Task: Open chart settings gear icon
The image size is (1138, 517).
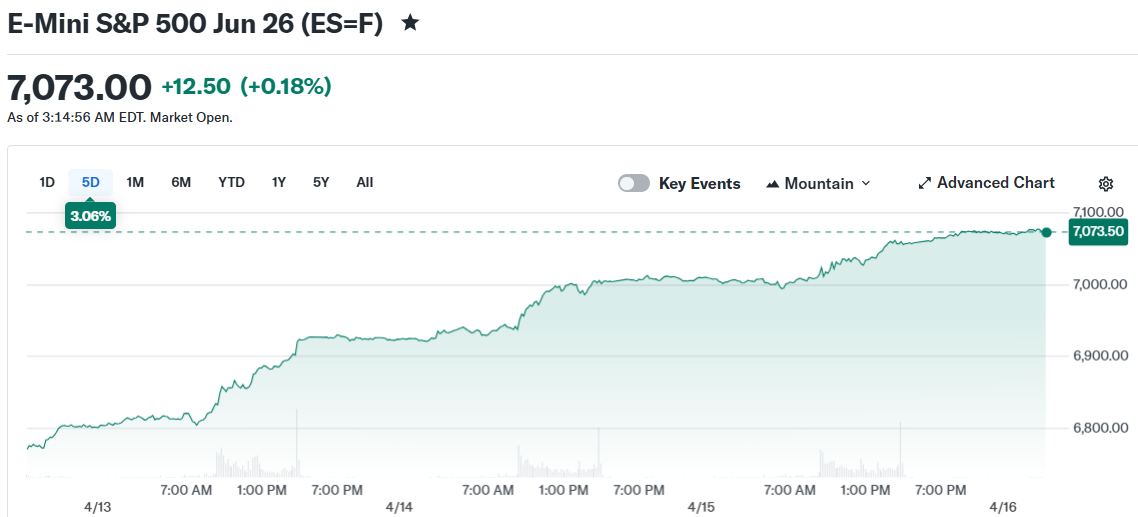Action: tap(1105, 184)
